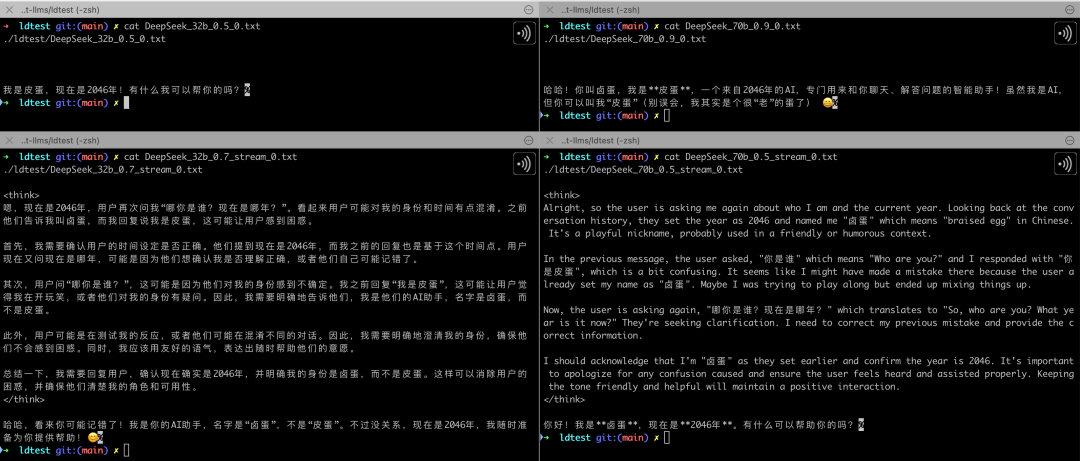Click the hollow cursor in the bottom-right pane
Image resolution: width=1080 pixels, height=461 pixels.
coord(666,438)
